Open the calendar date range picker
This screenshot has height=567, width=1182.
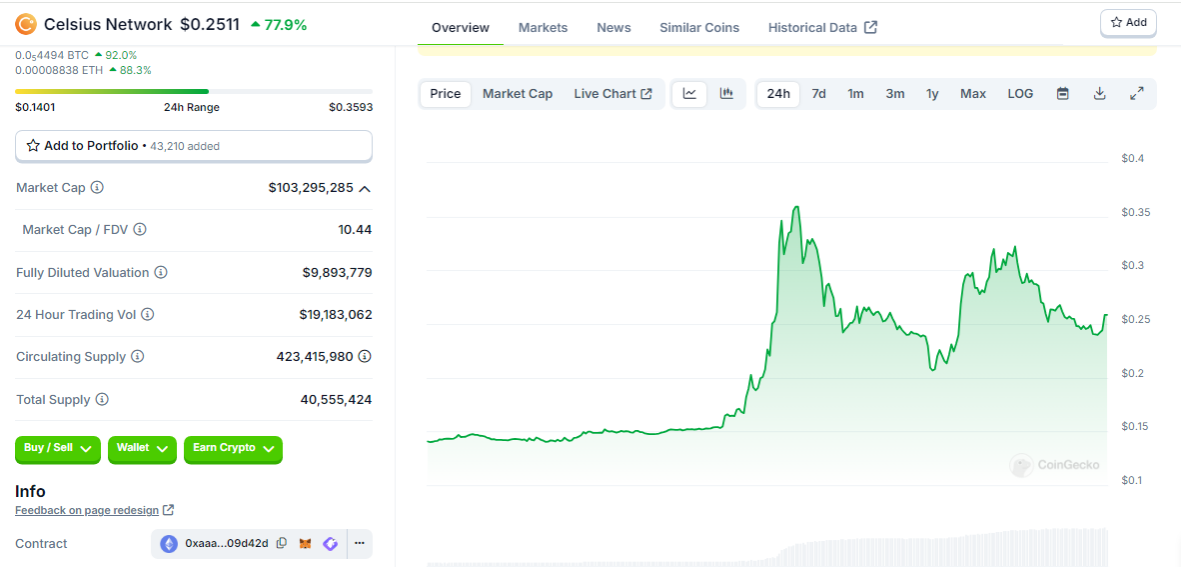click(x=1063, y=93)
